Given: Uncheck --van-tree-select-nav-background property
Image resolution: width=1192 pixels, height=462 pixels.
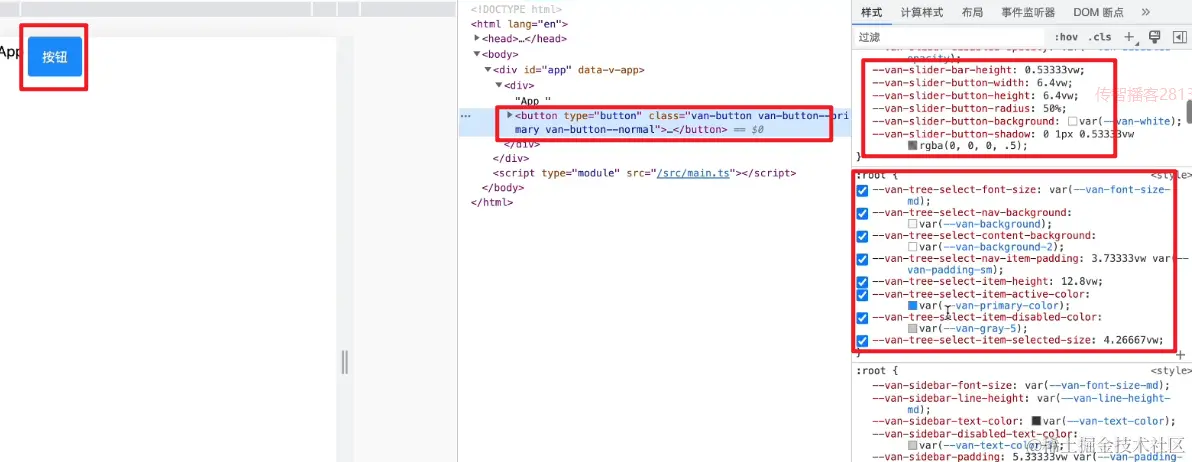Looking at the screenshot, I should click(x=862, y=214).
